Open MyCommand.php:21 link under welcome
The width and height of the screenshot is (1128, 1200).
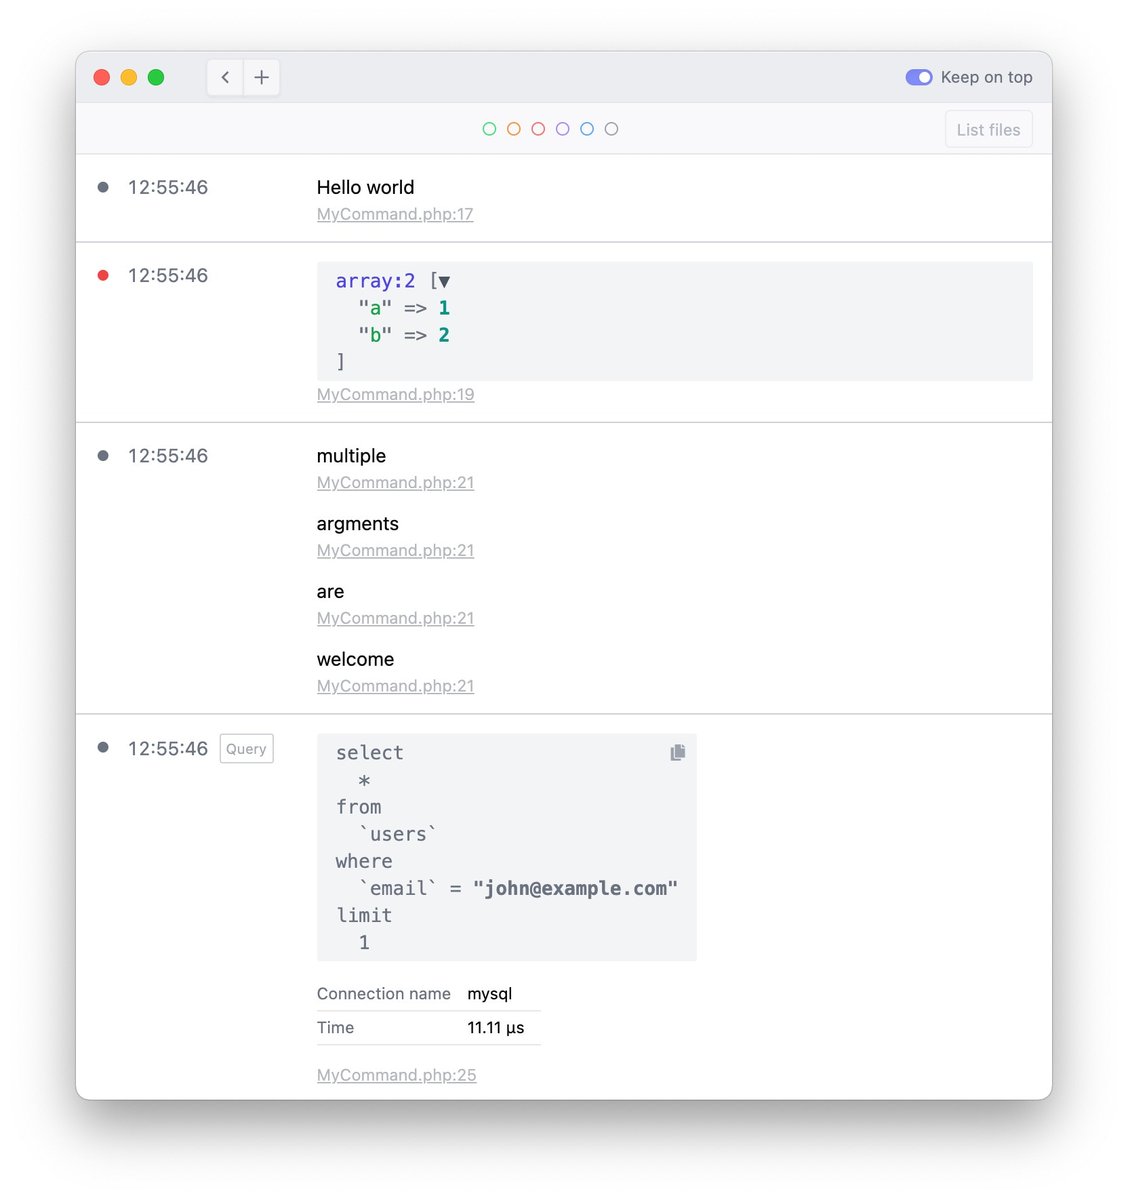point(395,686)
